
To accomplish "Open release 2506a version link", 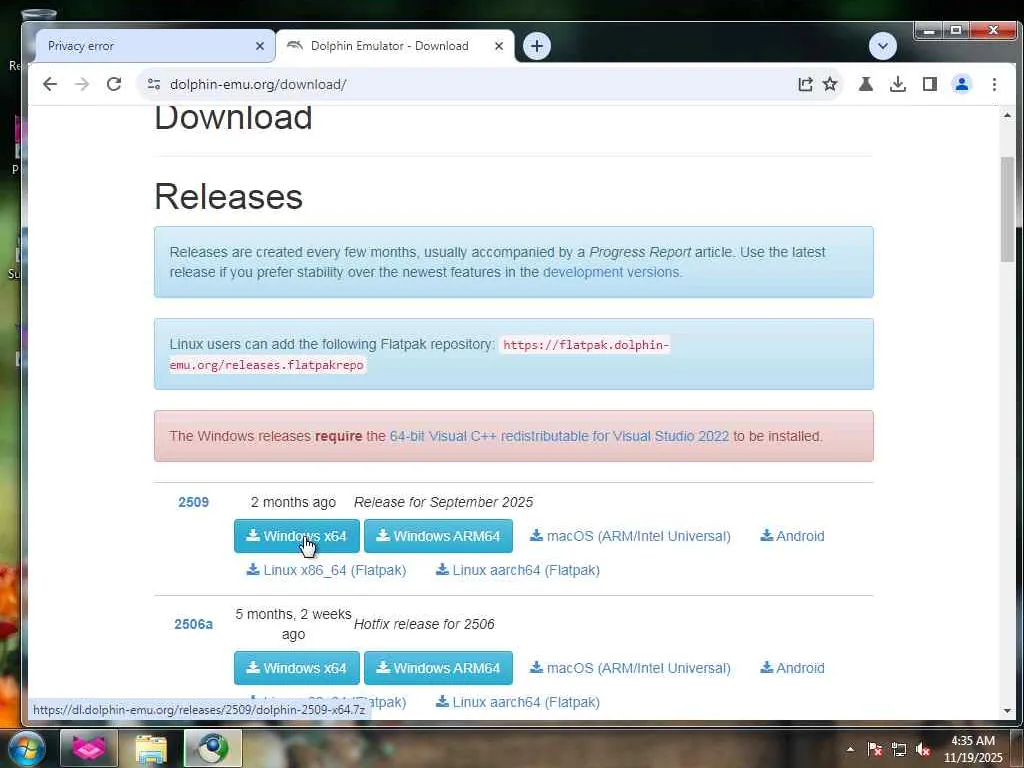I will tap(193, 624).
